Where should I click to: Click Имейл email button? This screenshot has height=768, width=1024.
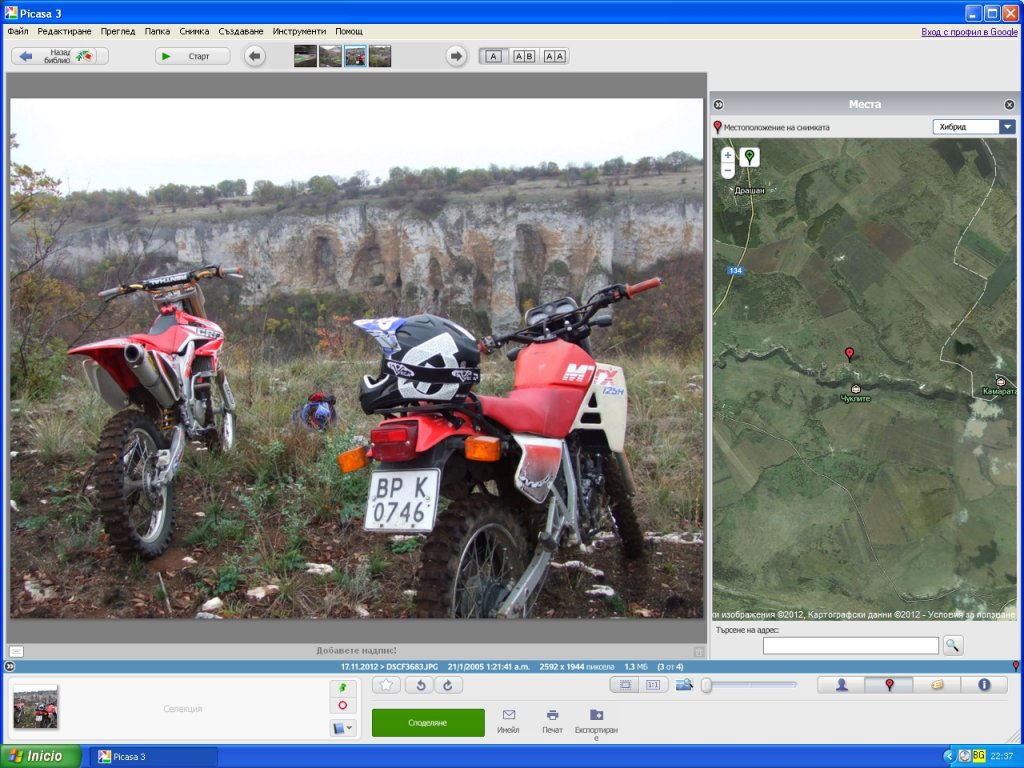click(508, 721)
